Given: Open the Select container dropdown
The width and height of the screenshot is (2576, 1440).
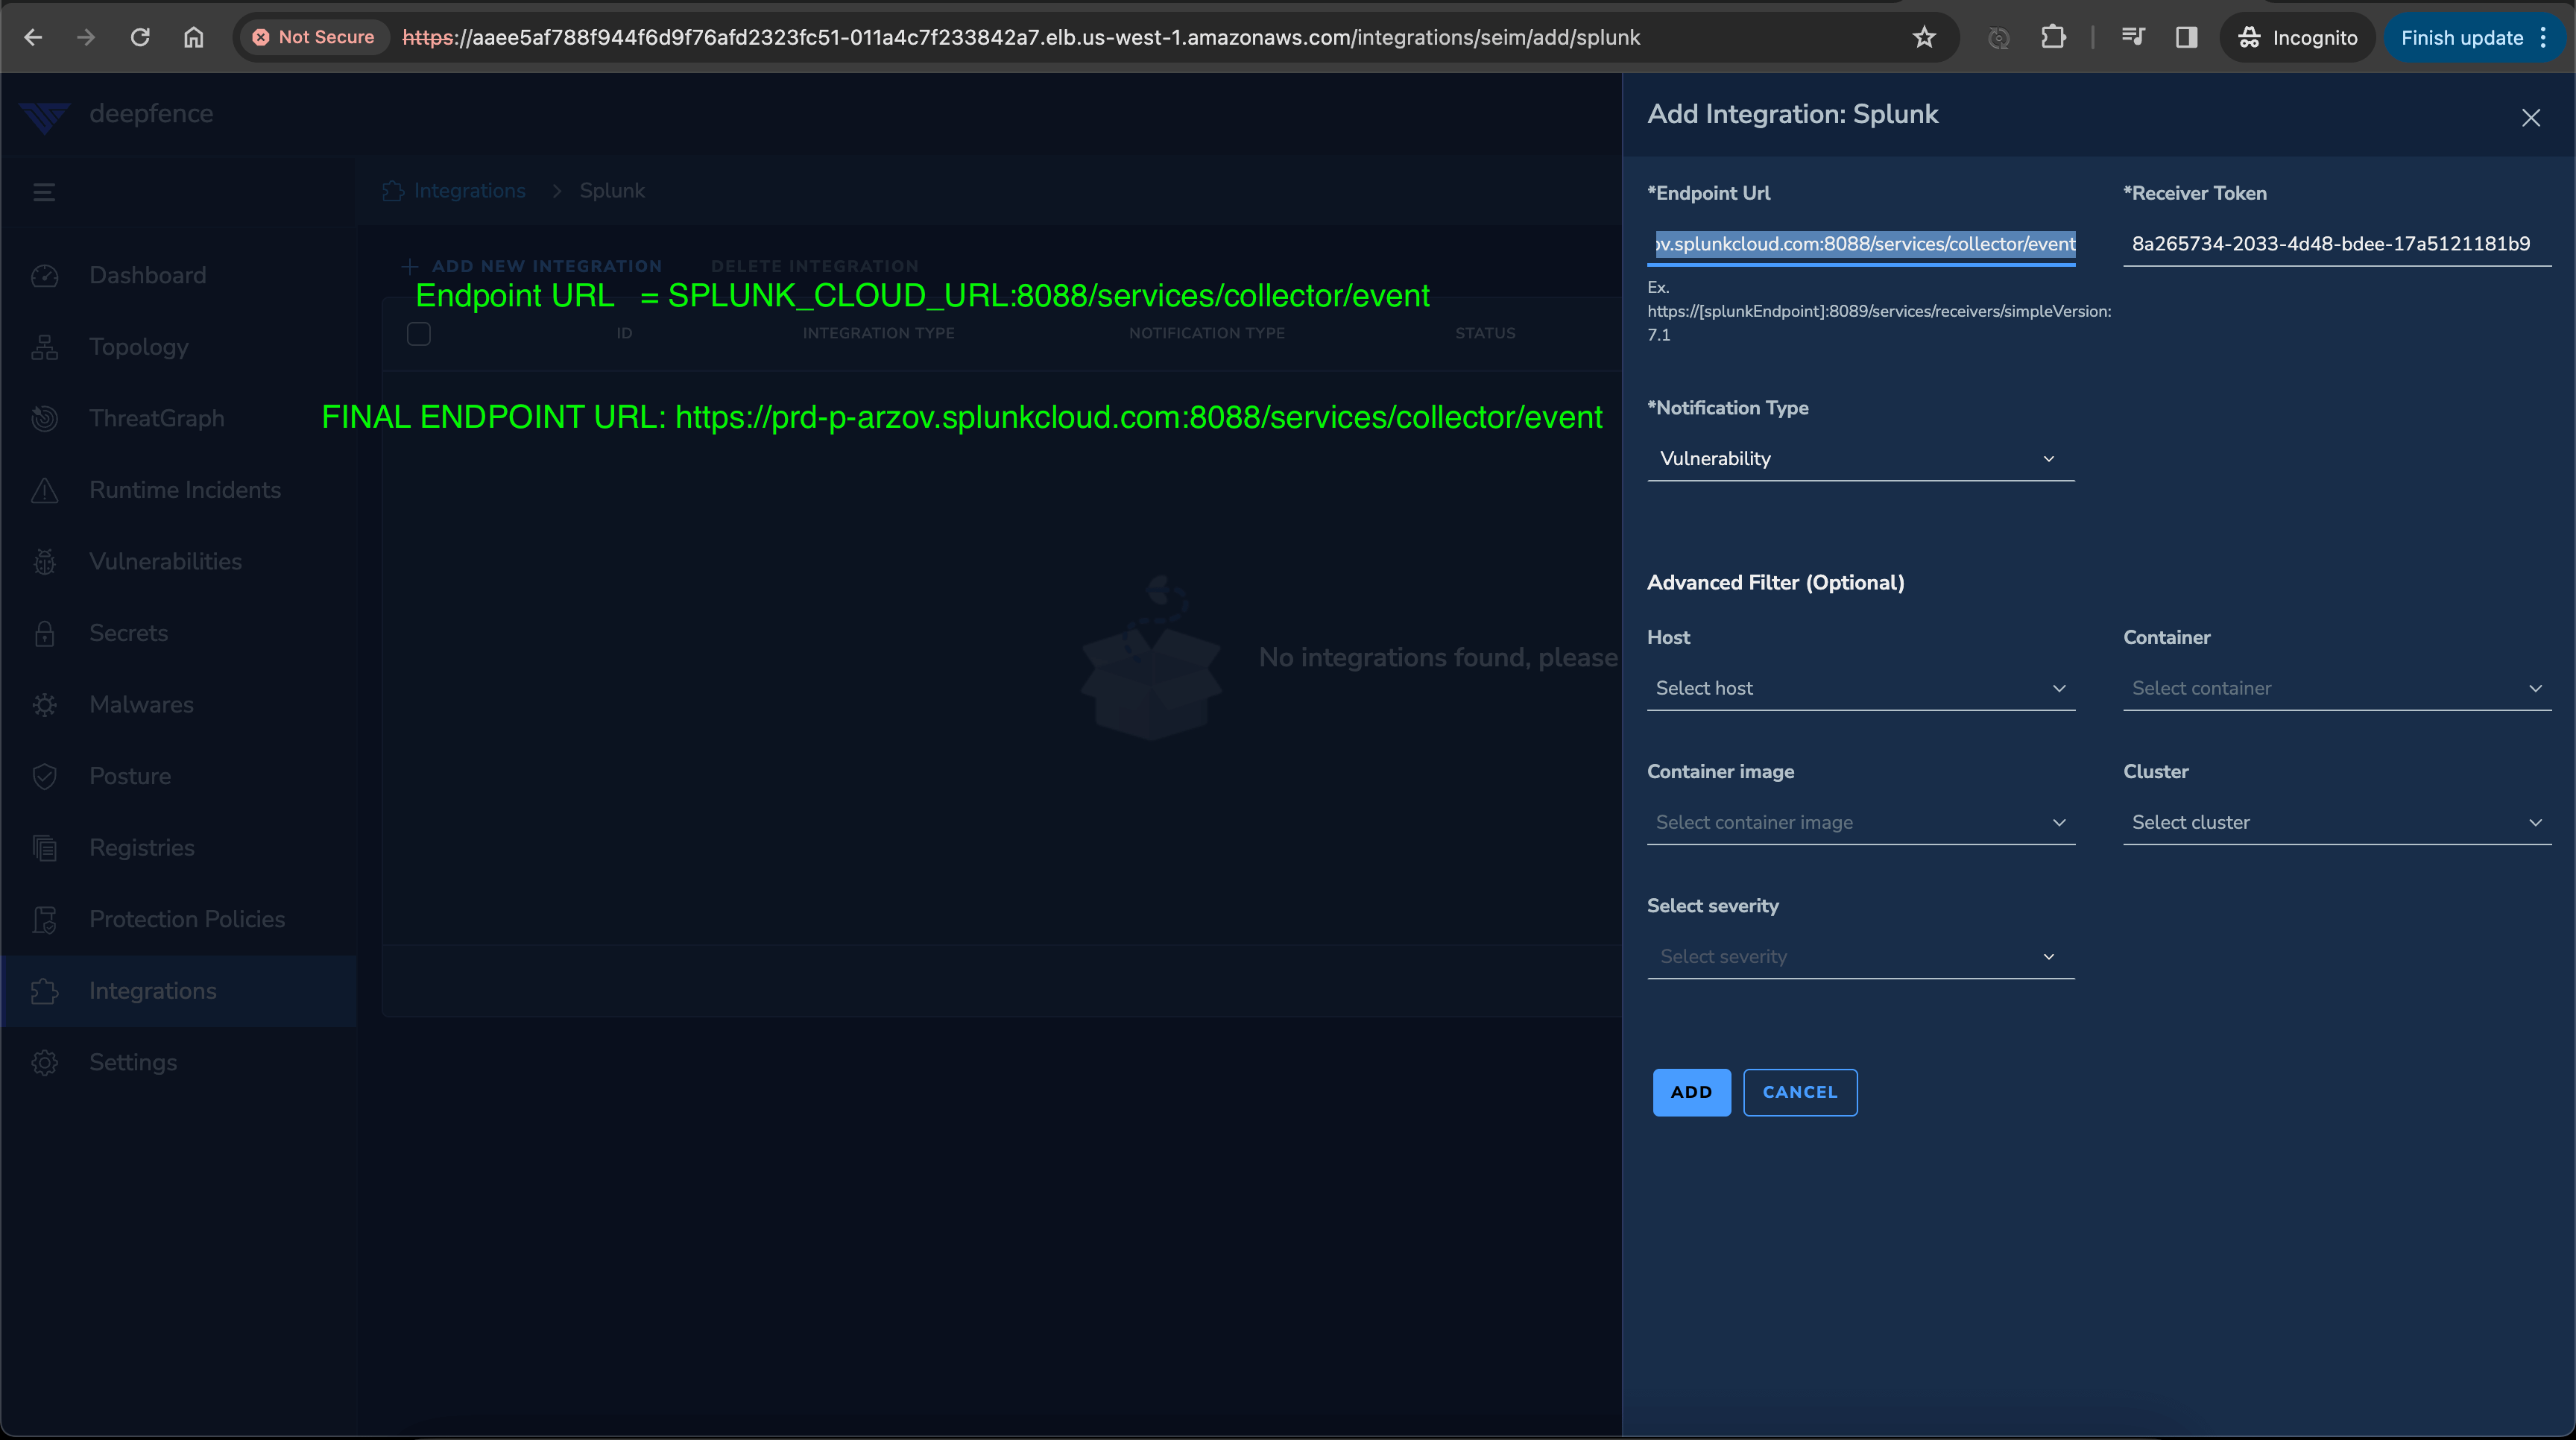Looking at the screenshot, I should click(x=2337, y=688).
